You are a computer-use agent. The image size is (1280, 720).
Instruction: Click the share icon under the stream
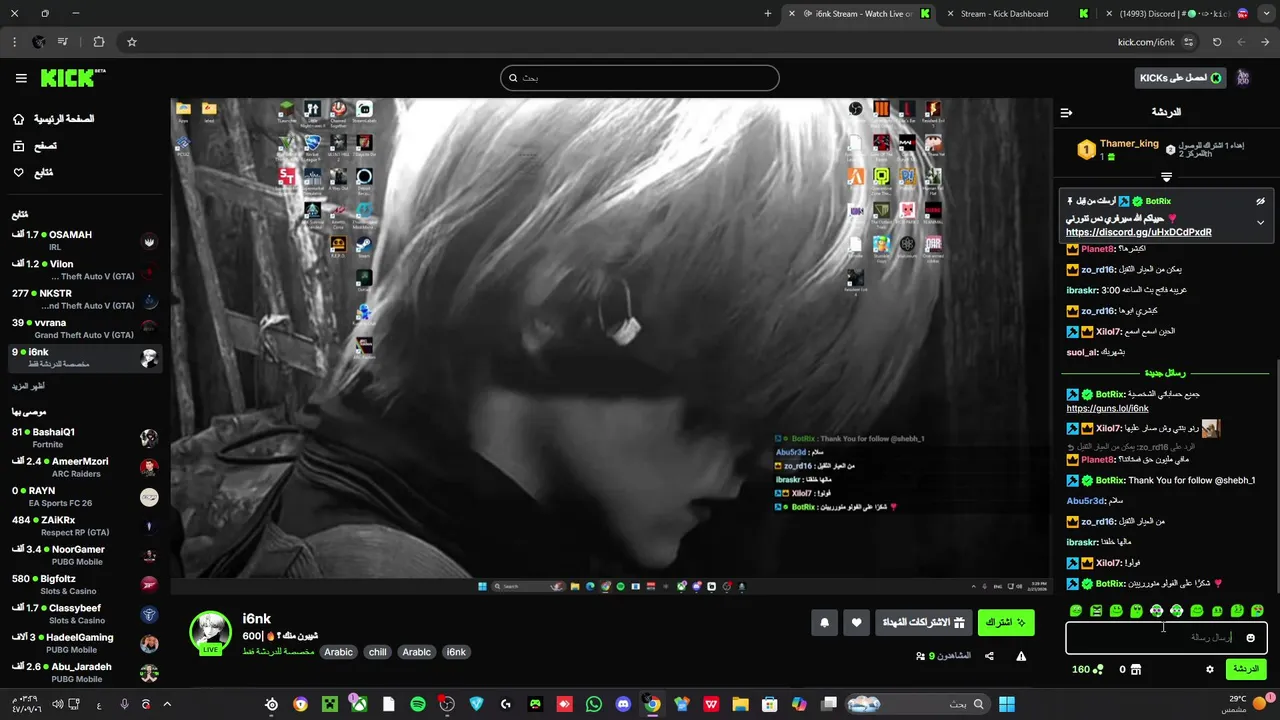[989, 656]
